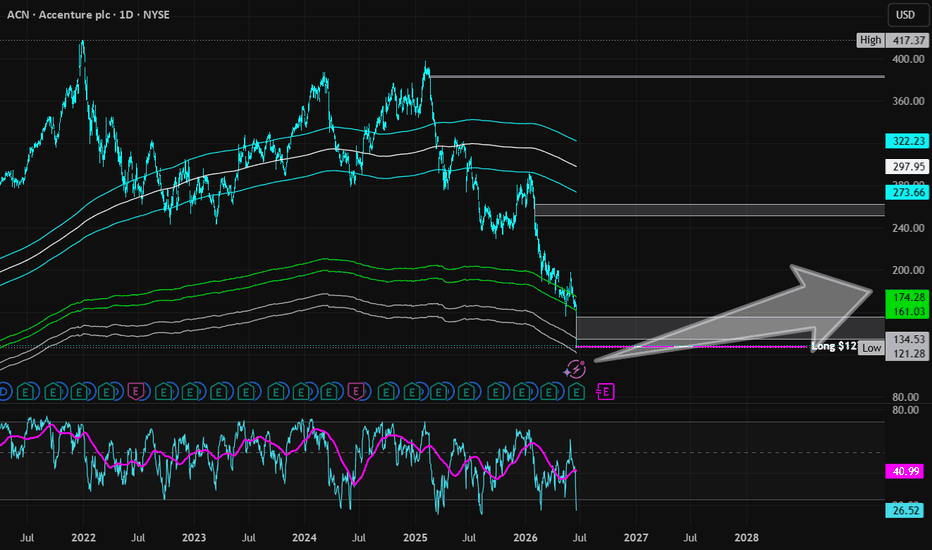This screenshot has width=932, height=550.
Task: Select the magenta dotted long entry line
Action: pyautogui.click(x=692, y=346)
